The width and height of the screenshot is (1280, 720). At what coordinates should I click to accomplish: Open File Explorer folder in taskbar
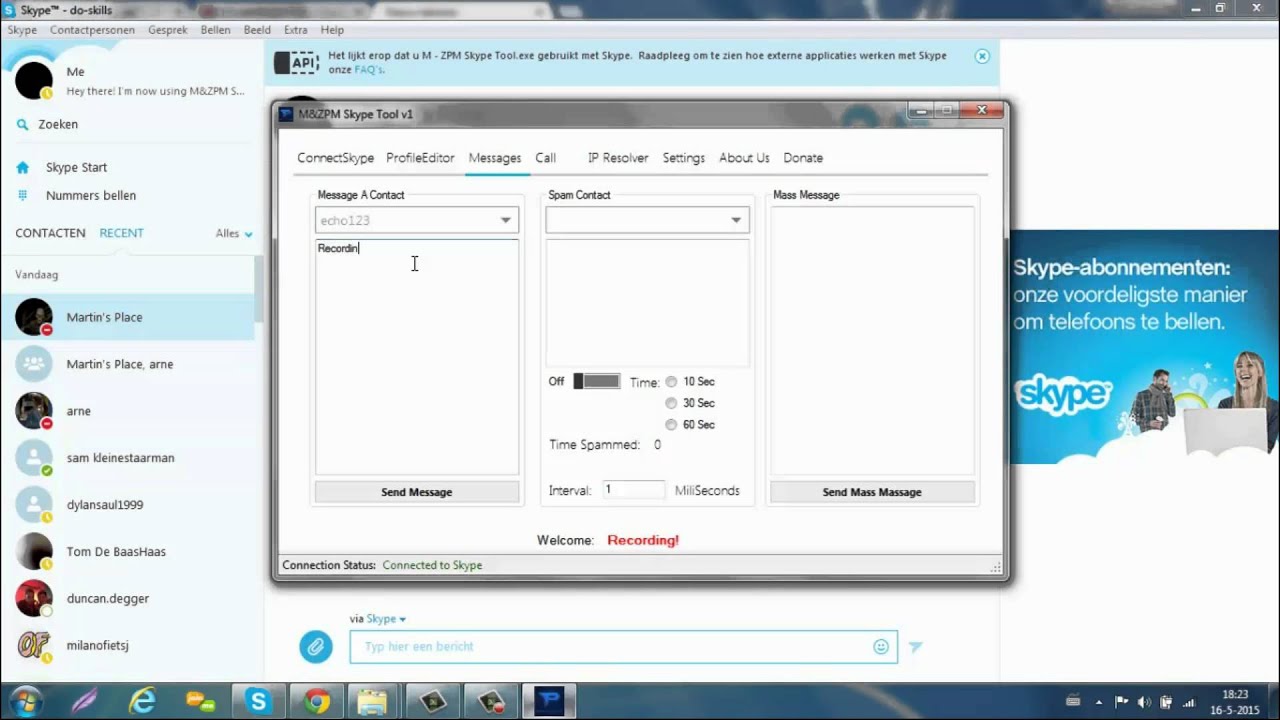pyautogui.click(x=372, y=702)
